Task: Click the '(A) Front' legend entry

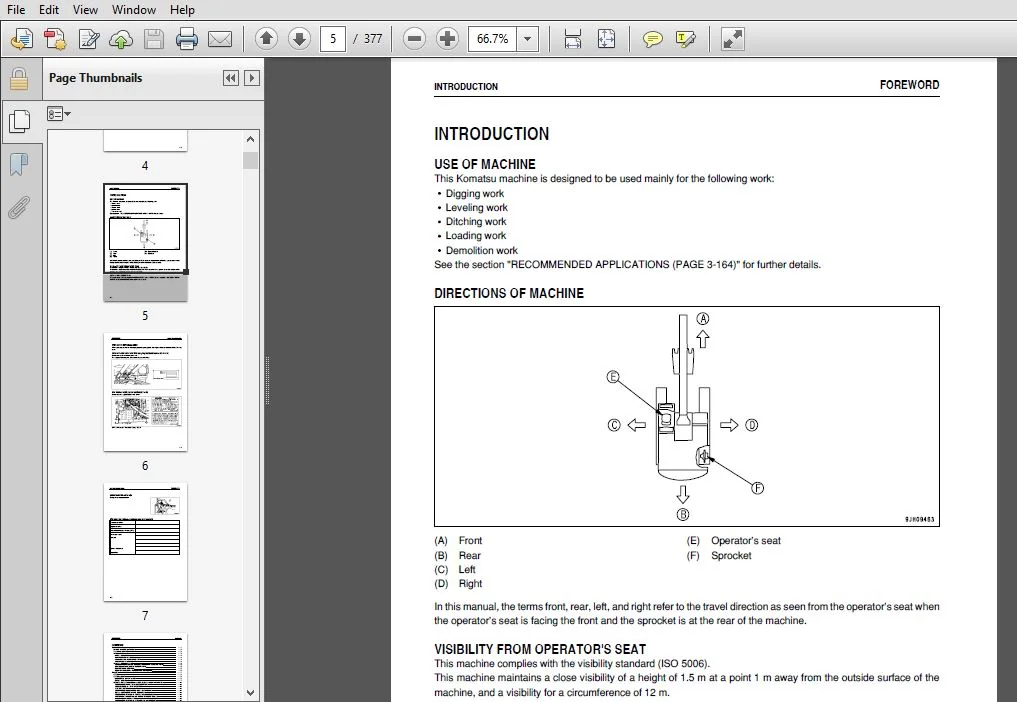Action: coord(458,540)
